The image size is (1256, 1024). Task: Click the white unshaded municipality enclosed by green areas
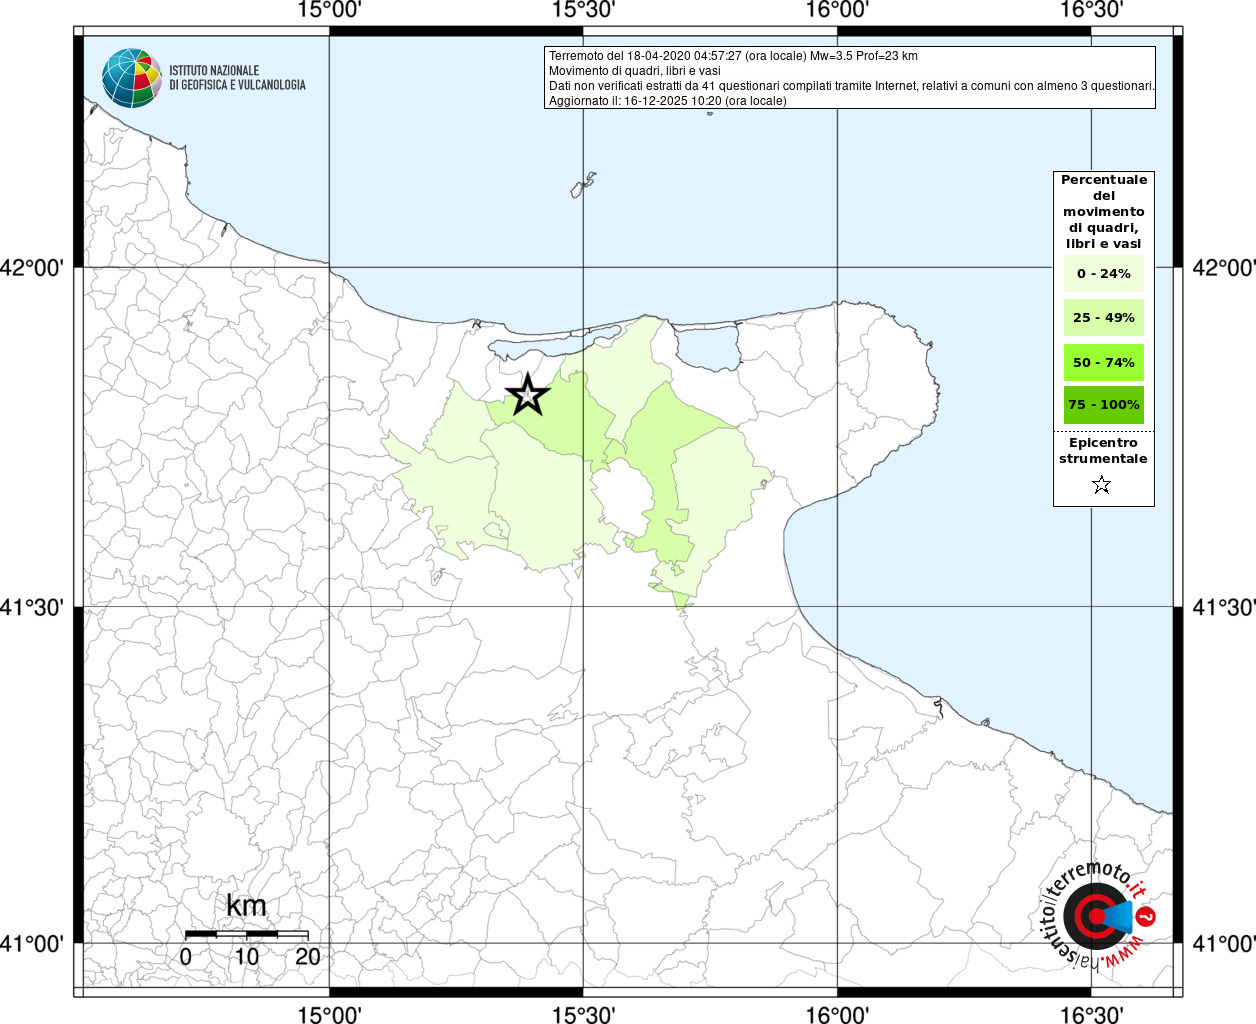click(x=620, y=496)
